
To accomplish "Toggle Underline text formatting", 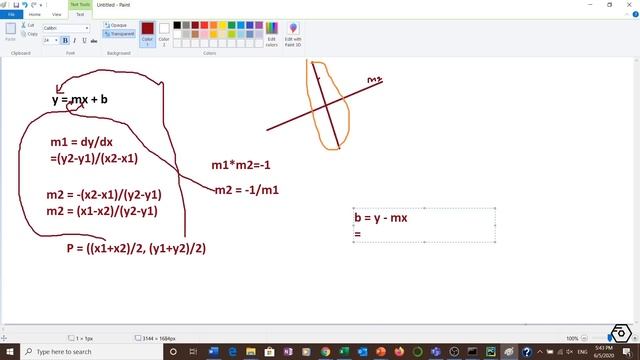I will coord(84,40).
